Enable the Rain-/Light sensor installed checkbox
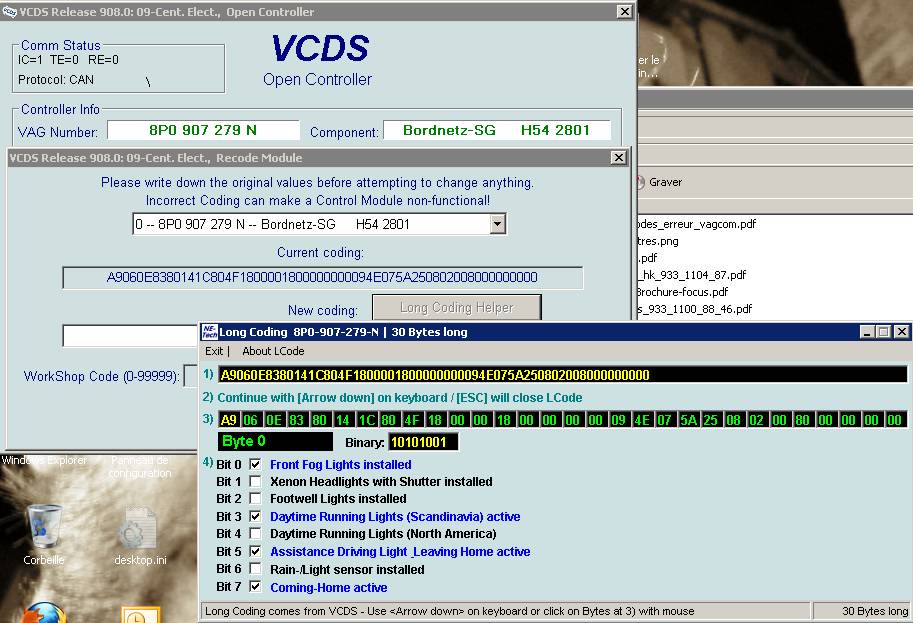The image size is (913, 623). point(255,570)
